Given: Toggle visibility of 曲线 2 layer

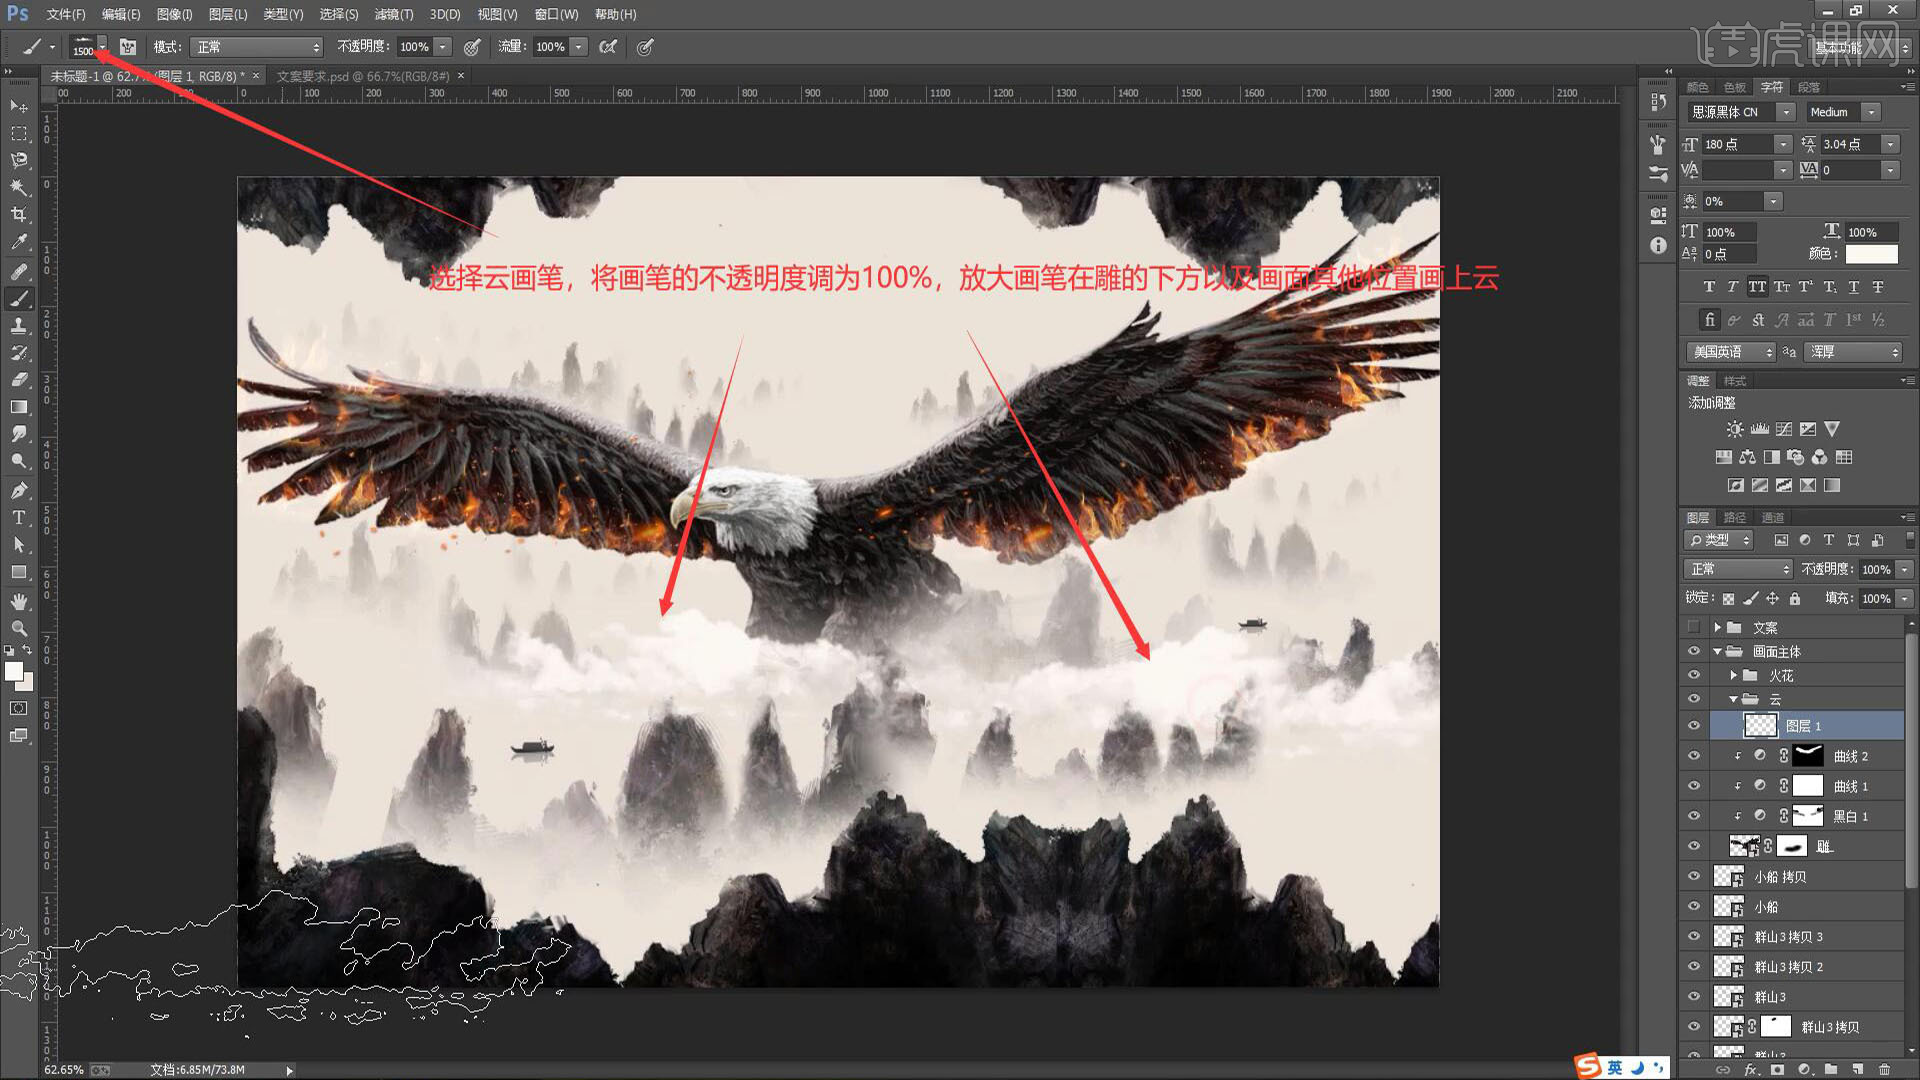Looking at the screenshot, I should point(1694,756).
